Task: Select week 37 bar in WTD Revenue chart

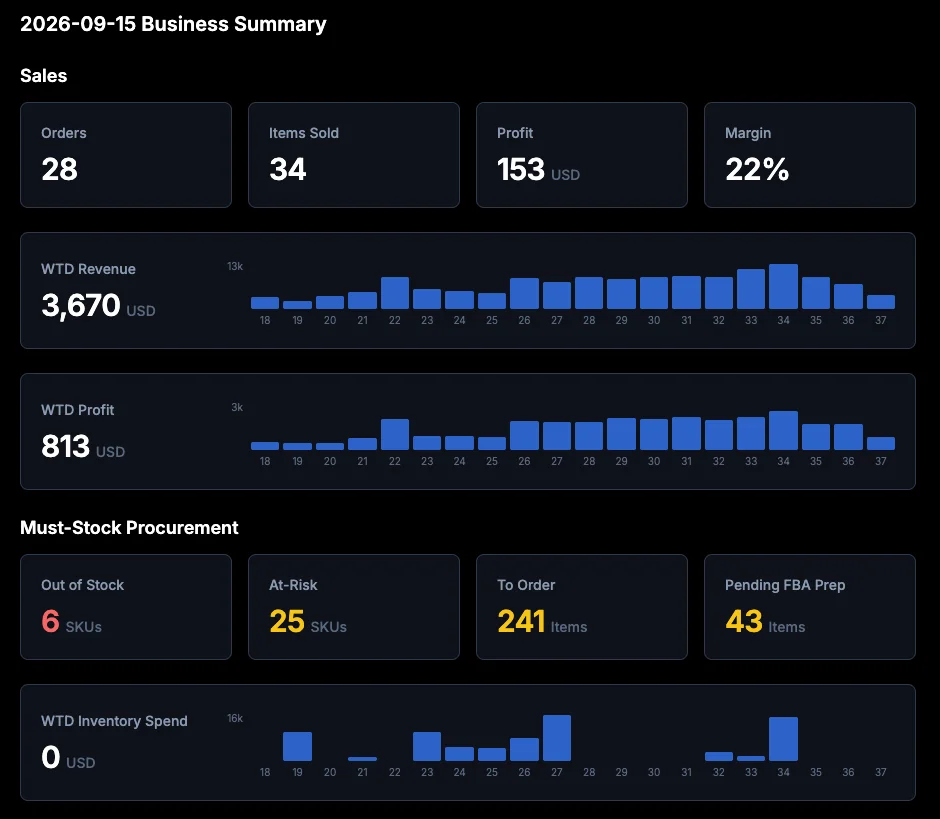Action: click(x=881, y=302)
